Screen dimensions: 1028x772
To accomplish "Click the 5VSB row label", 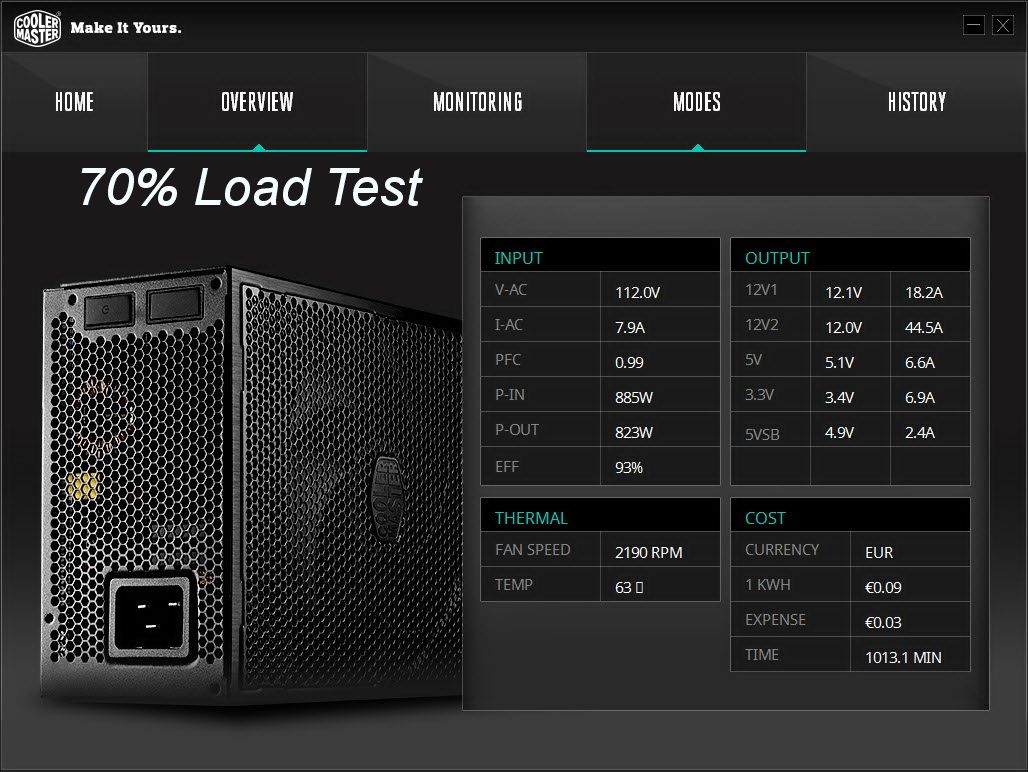I will point(762,434).
